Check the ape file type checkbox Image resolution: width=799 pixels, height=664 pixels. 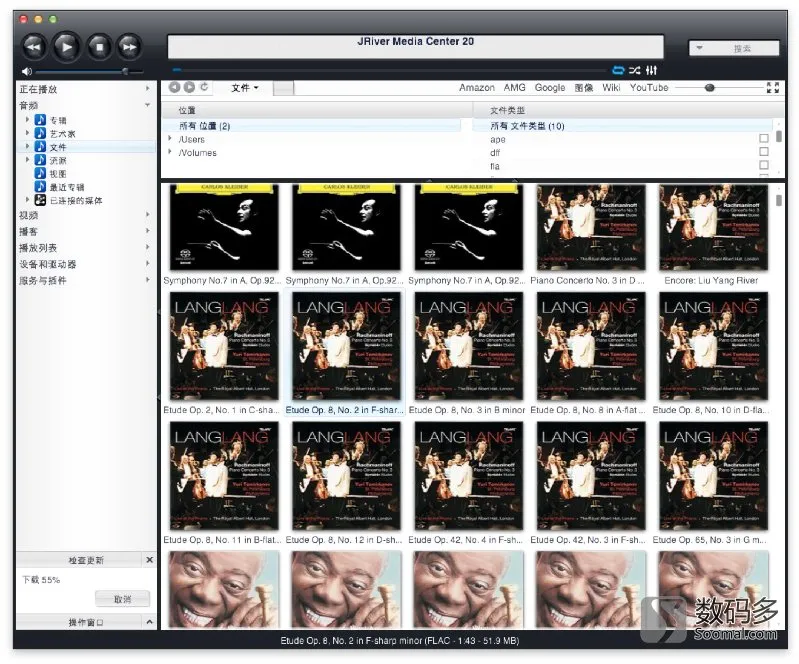tap(763, 138)
